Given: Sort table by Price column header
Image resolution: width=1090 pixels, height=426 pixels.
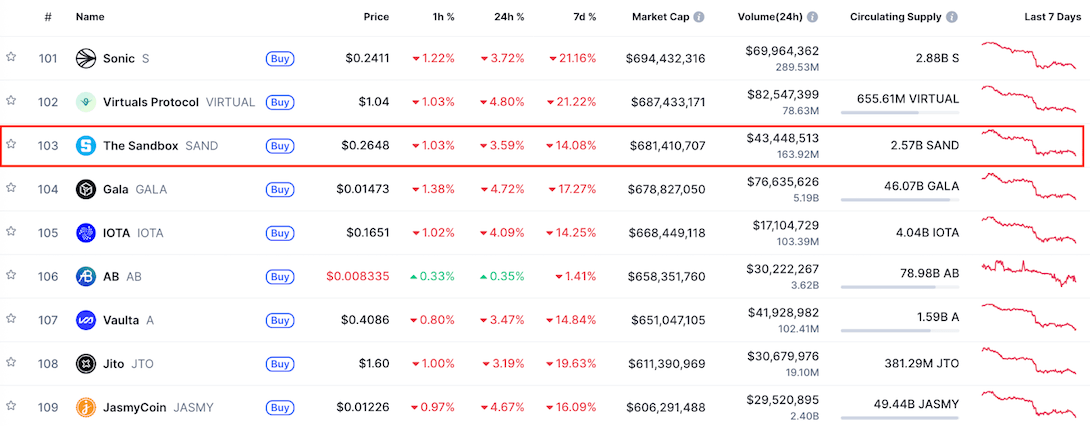Looking at the screenshot, I should click(376, 17).
